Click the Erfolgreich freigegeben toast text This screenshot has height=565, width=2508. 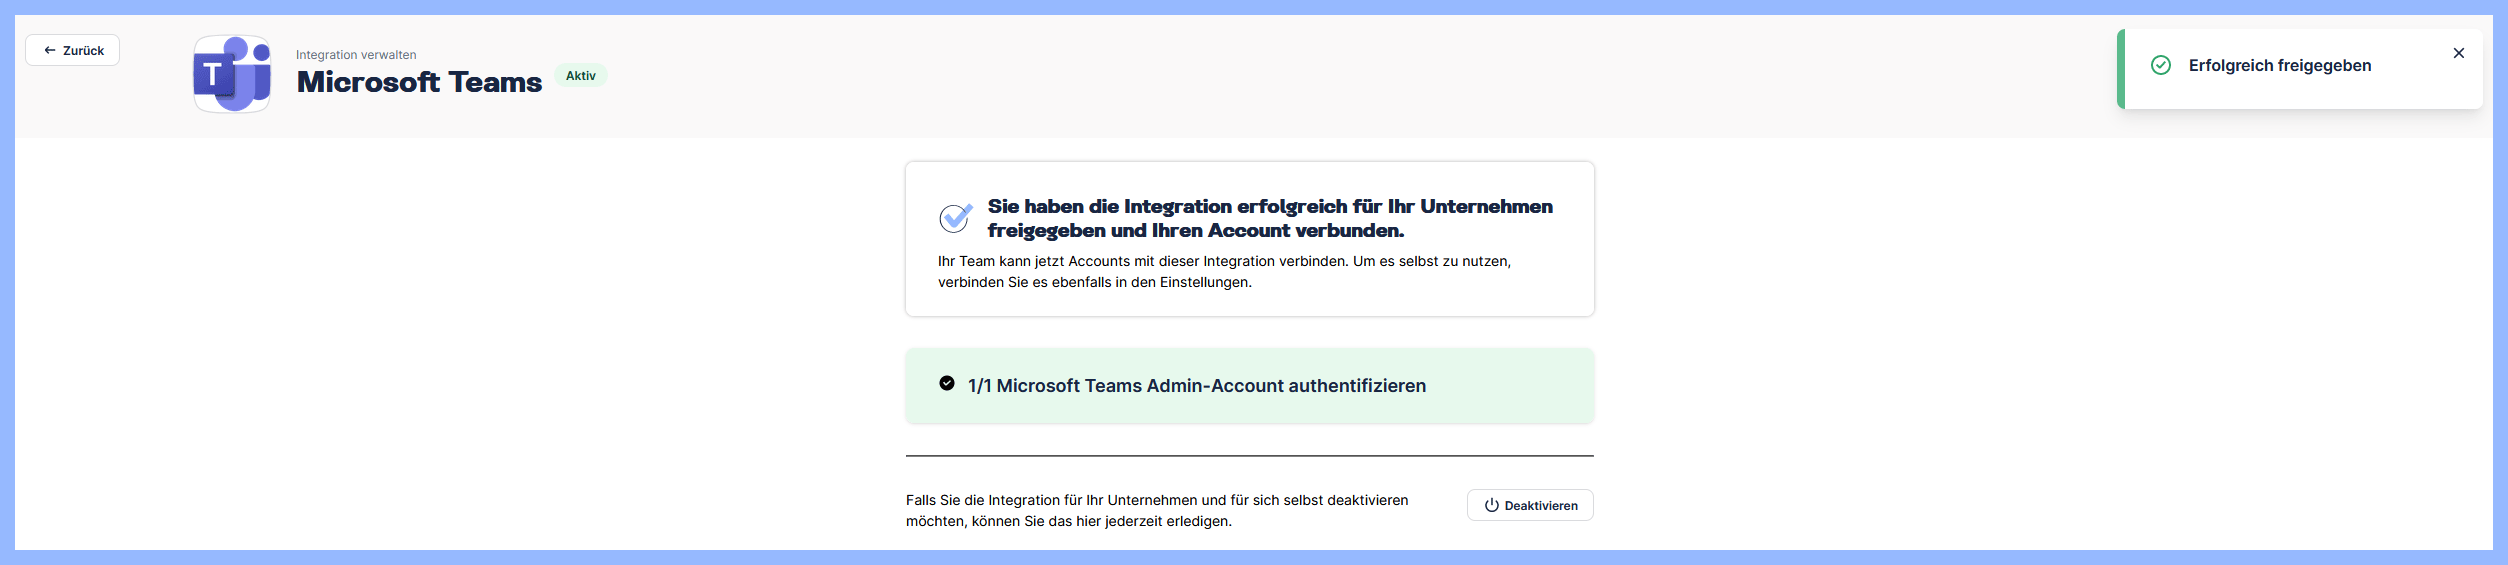[2279, 66]
